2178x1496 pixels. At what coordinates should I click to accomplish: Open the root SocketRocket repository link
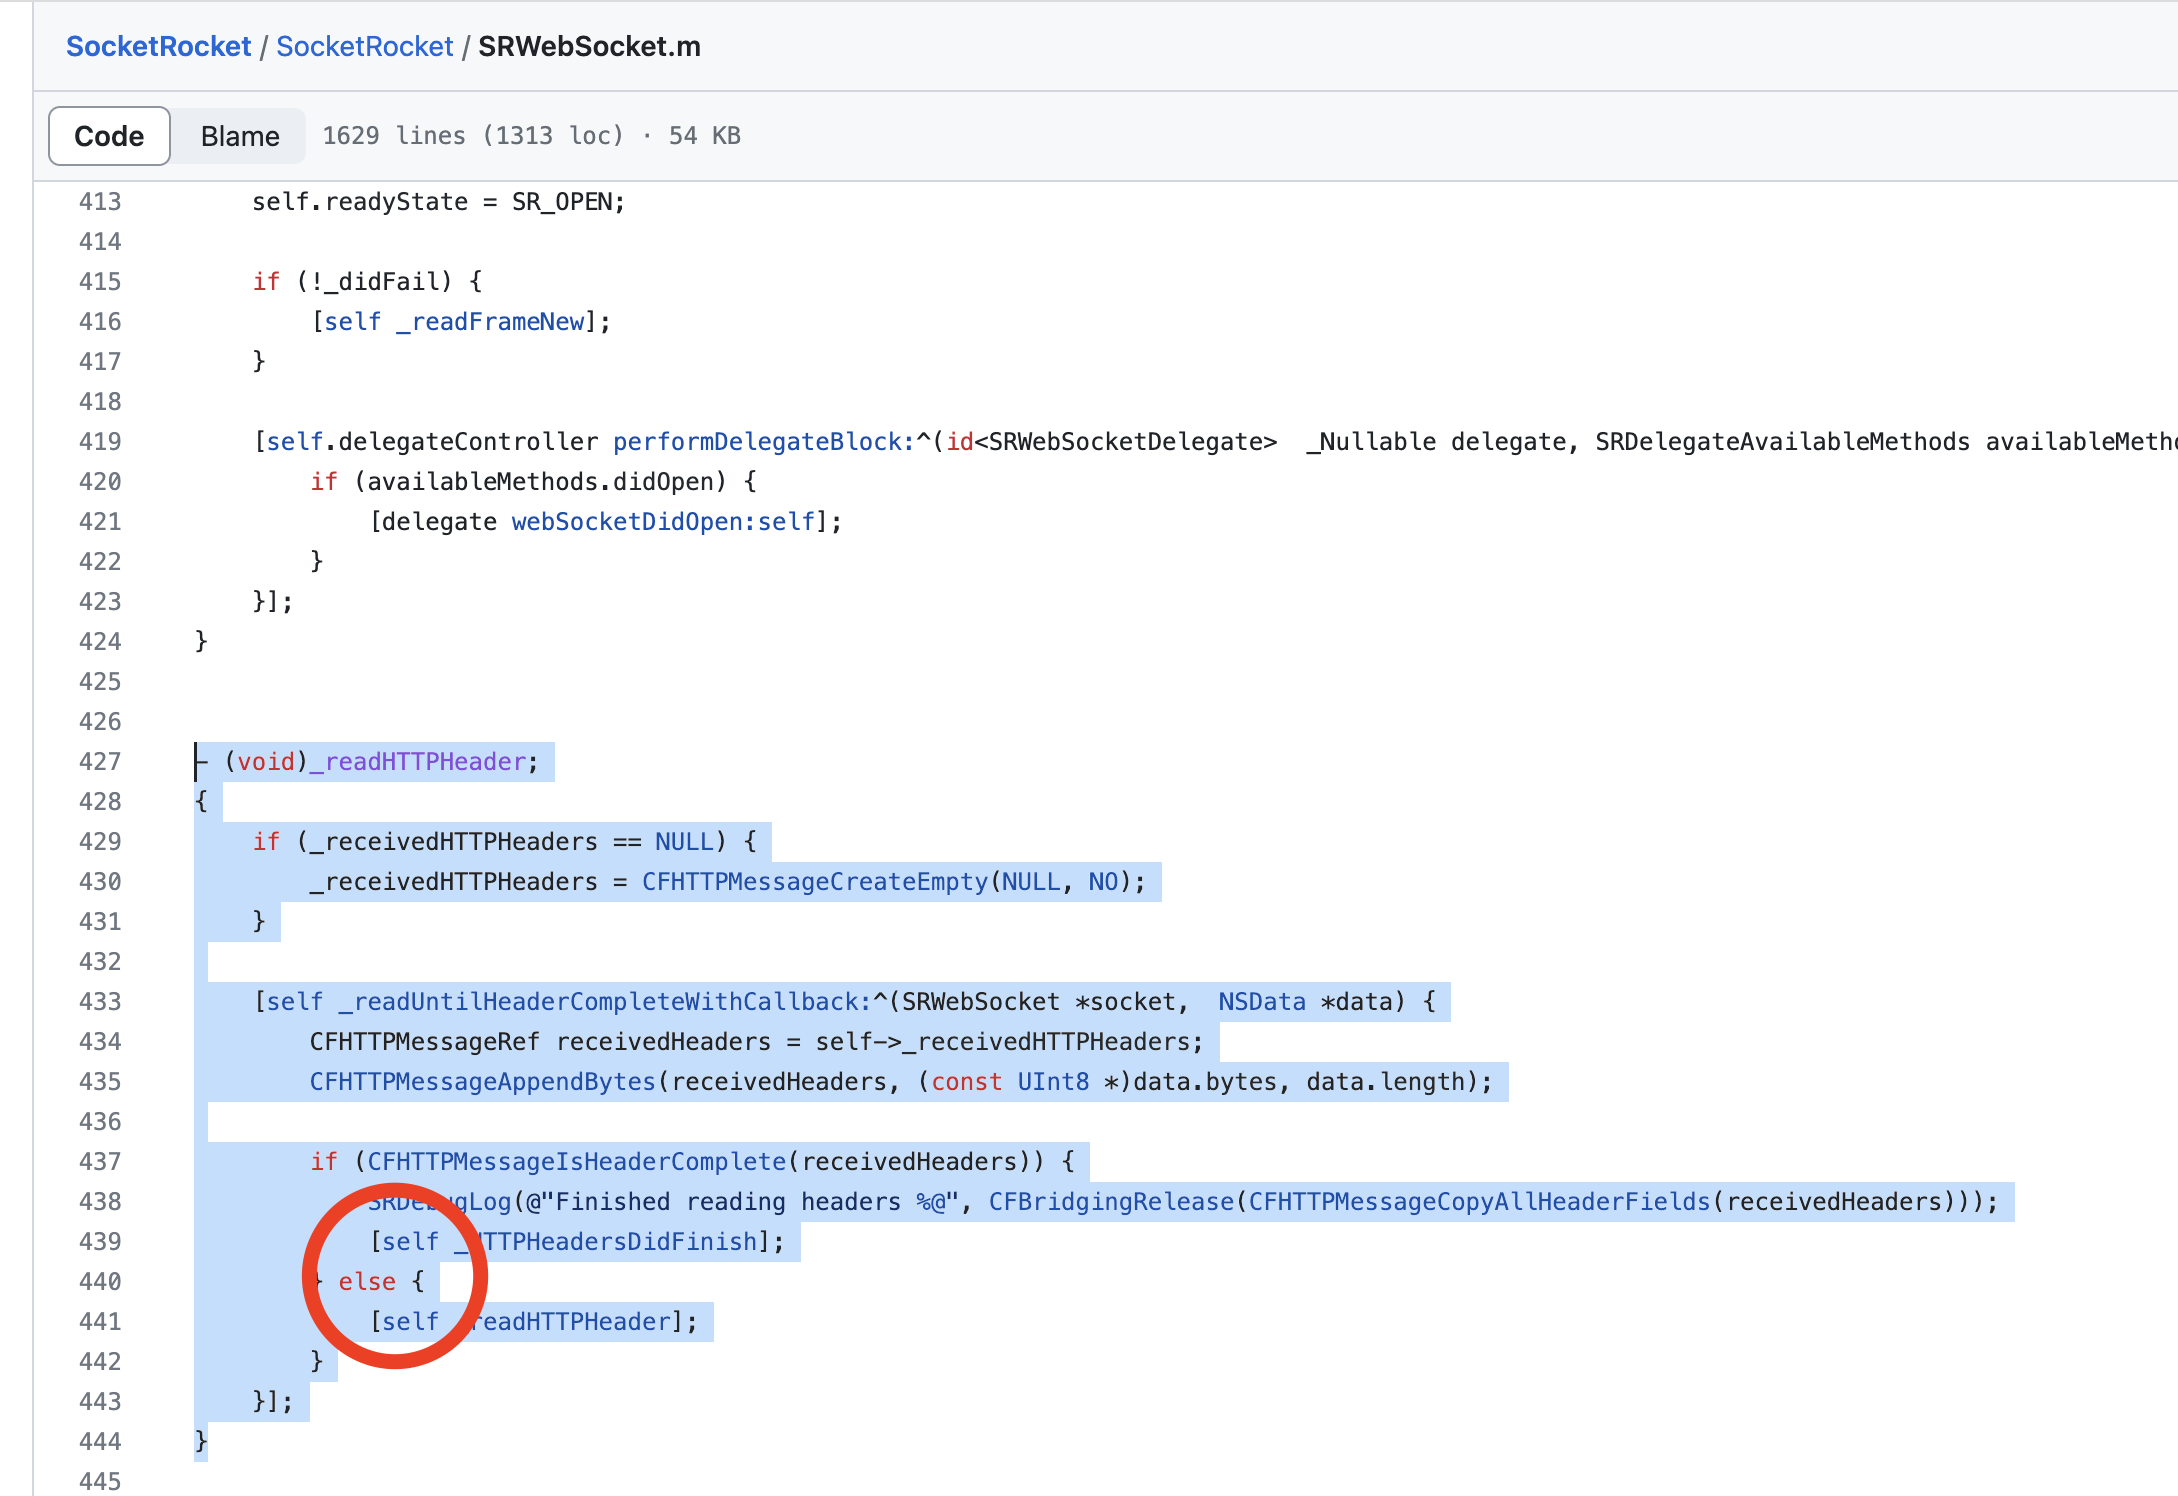point(158,46)
